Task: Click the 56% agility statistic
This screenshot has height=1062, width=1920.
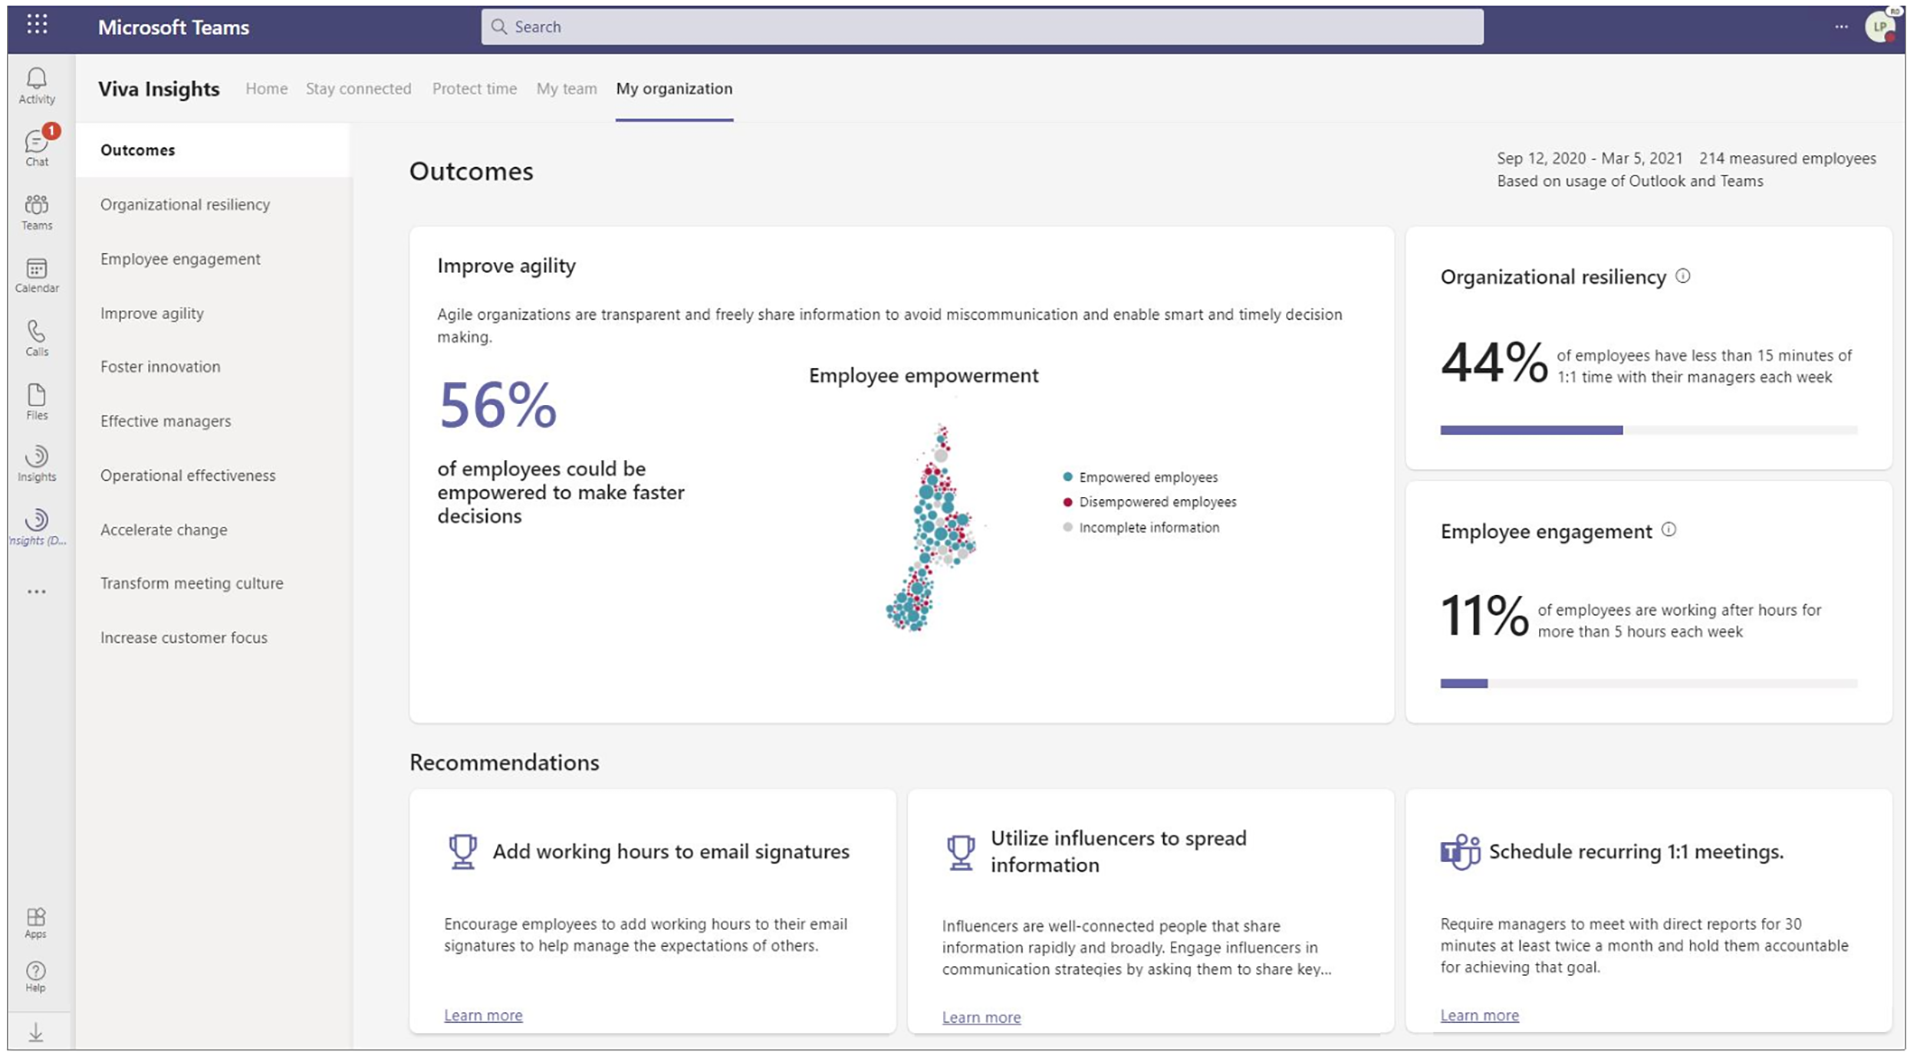Action: tap(498, 405)
